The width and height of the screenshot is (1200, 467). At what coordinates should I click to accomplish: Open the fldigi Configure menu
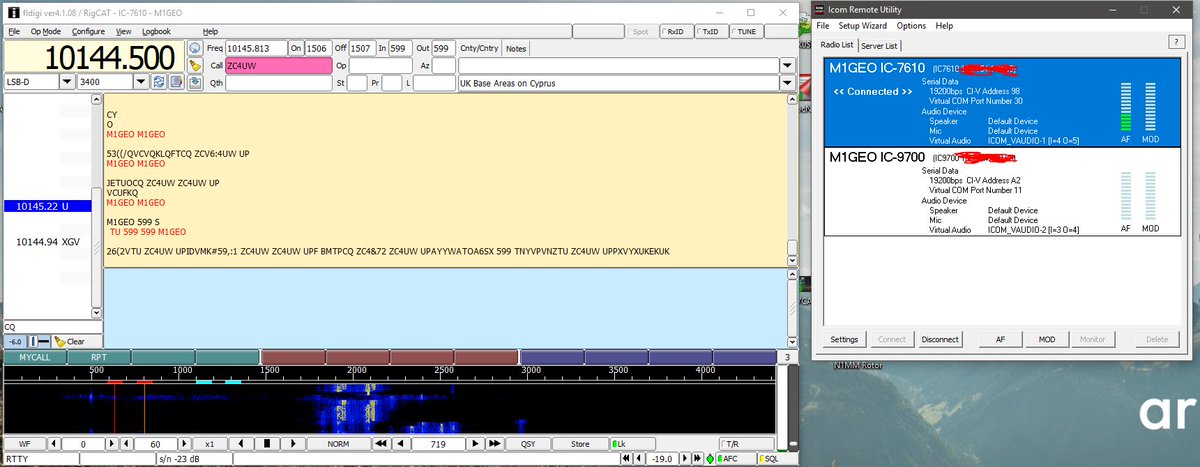88,32
